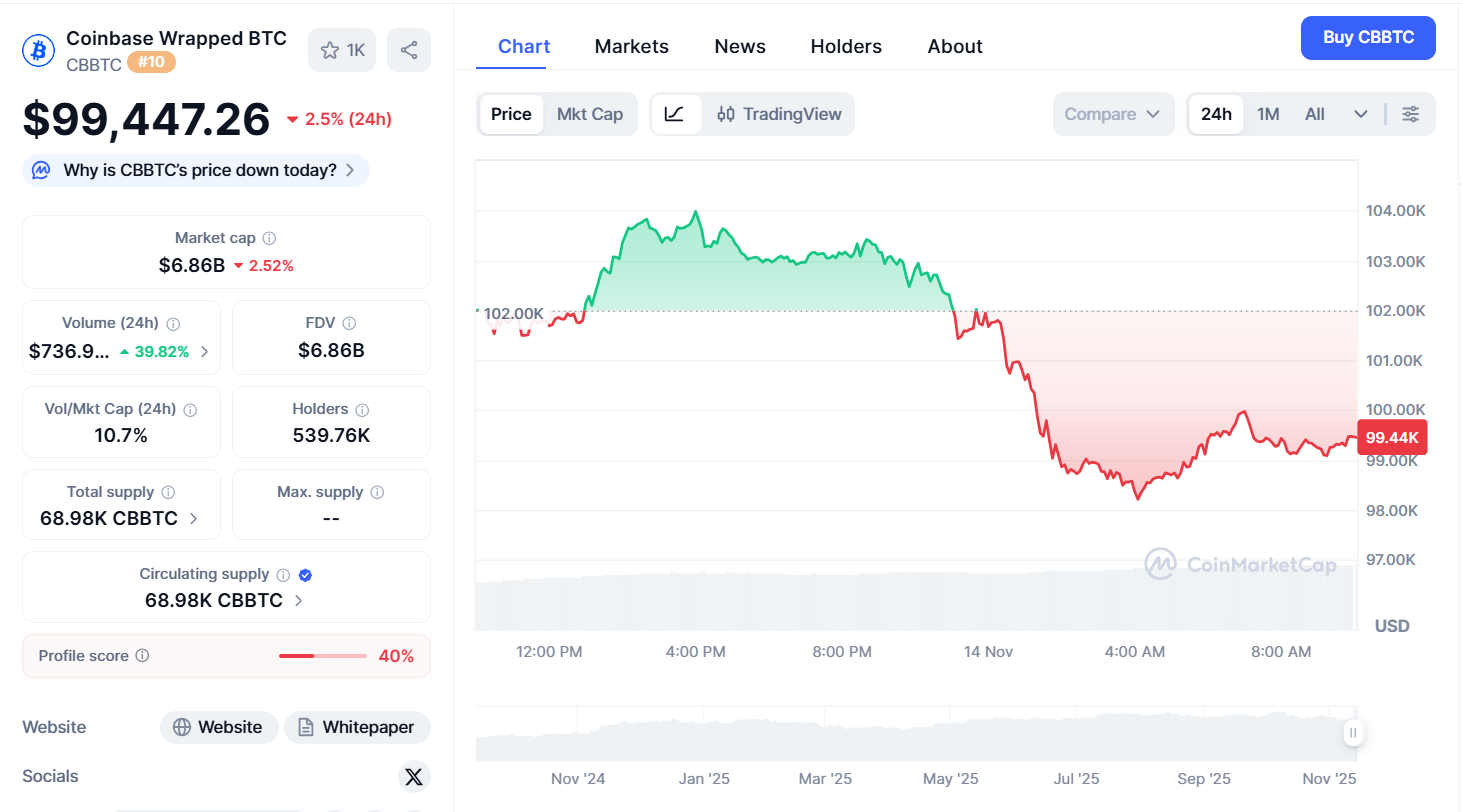Select the 1M time range
Screen dimensions: 1462x812
(1268, 114)
